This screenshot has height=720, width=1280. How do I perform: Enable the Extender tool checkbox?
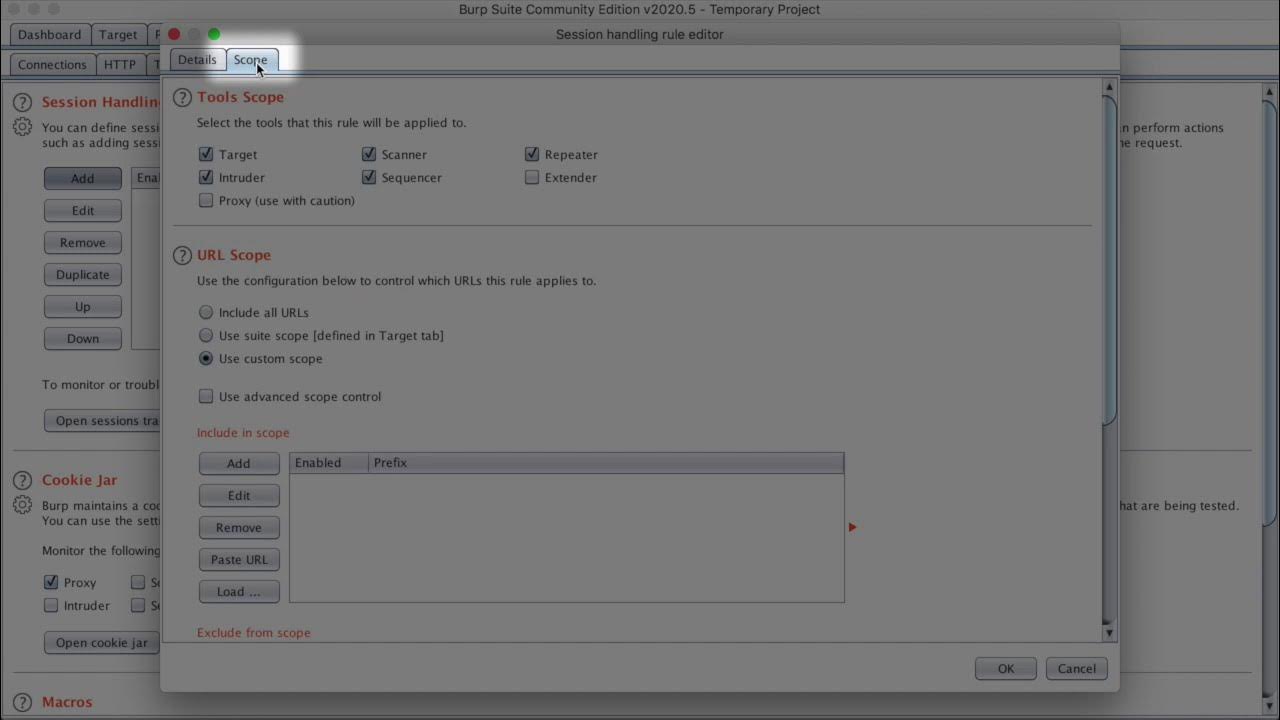[x=532, y=177]
